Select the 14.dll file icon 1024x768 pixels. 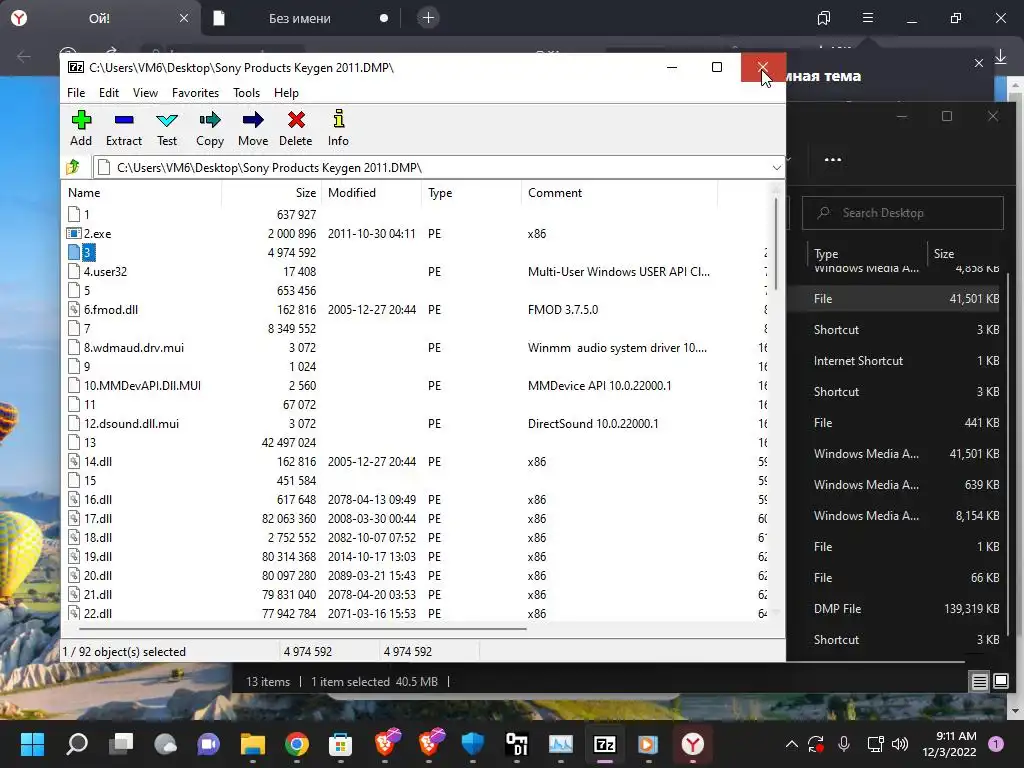(74, 462)
